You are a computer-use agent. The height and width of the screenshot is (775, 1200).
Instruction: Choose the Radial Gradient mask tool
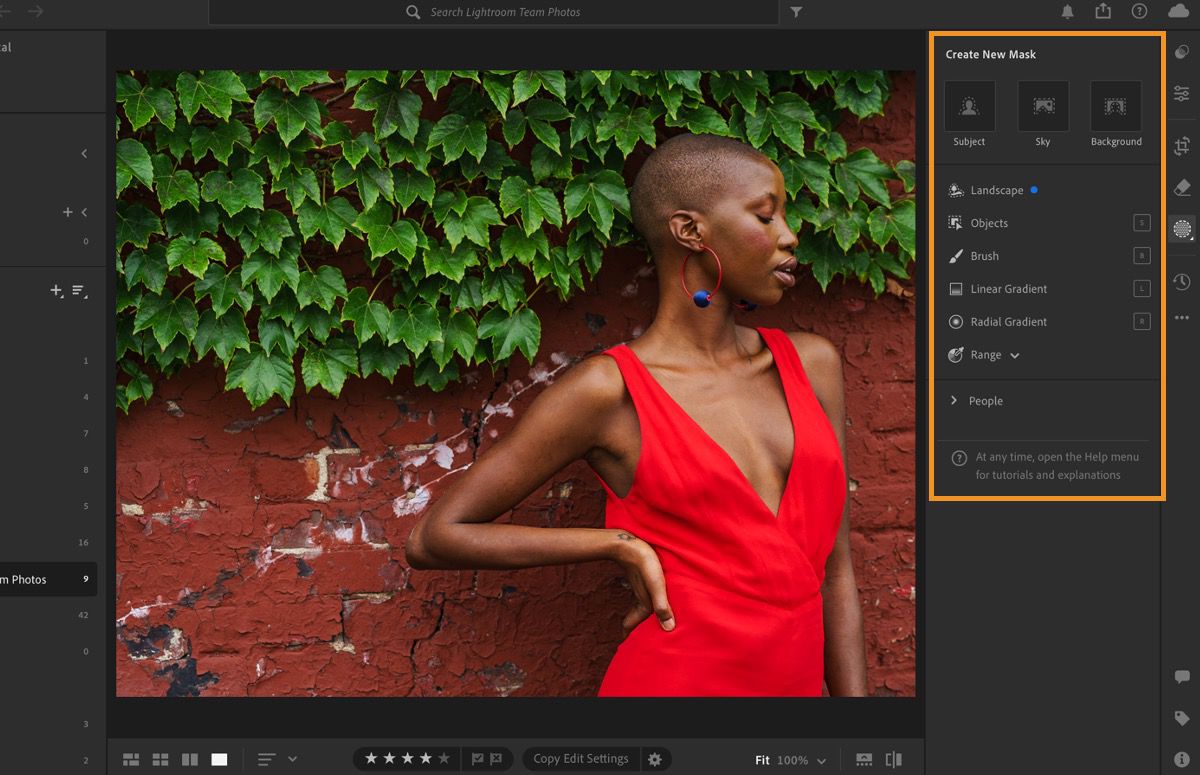click(x=1009, y=322)
